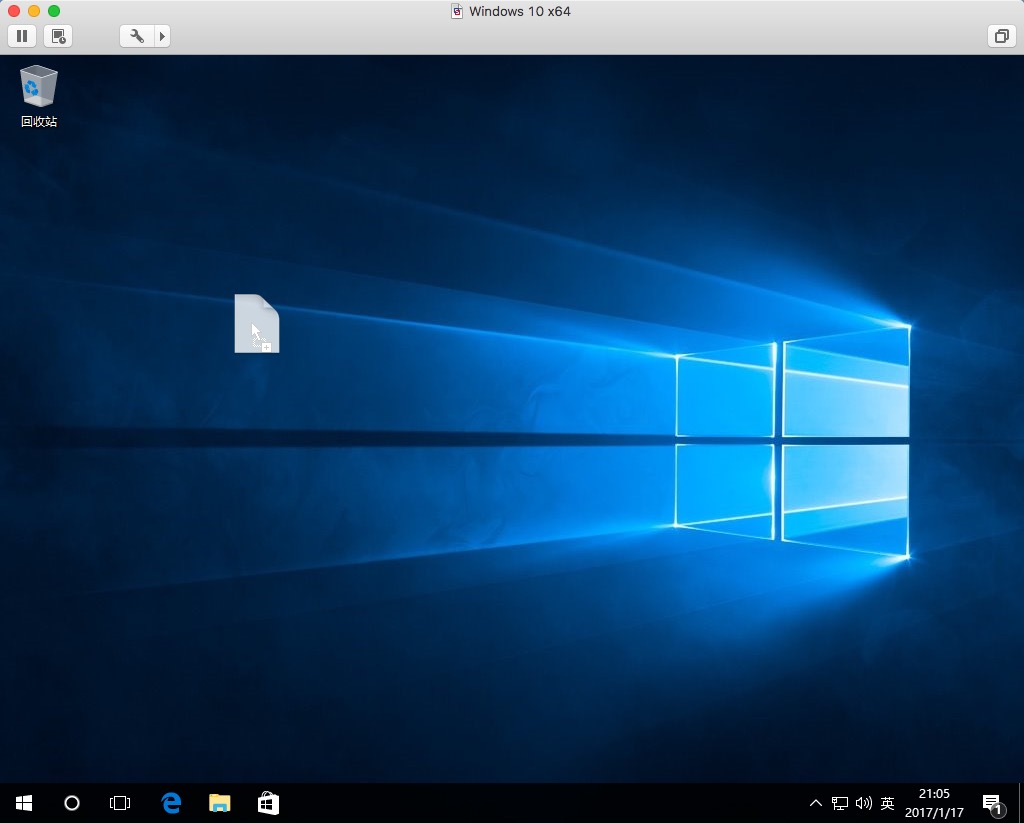Expand the arrow beside the wrench
Image resolution: width=1024 pixels, height=823 pixels.
[163, 36]
